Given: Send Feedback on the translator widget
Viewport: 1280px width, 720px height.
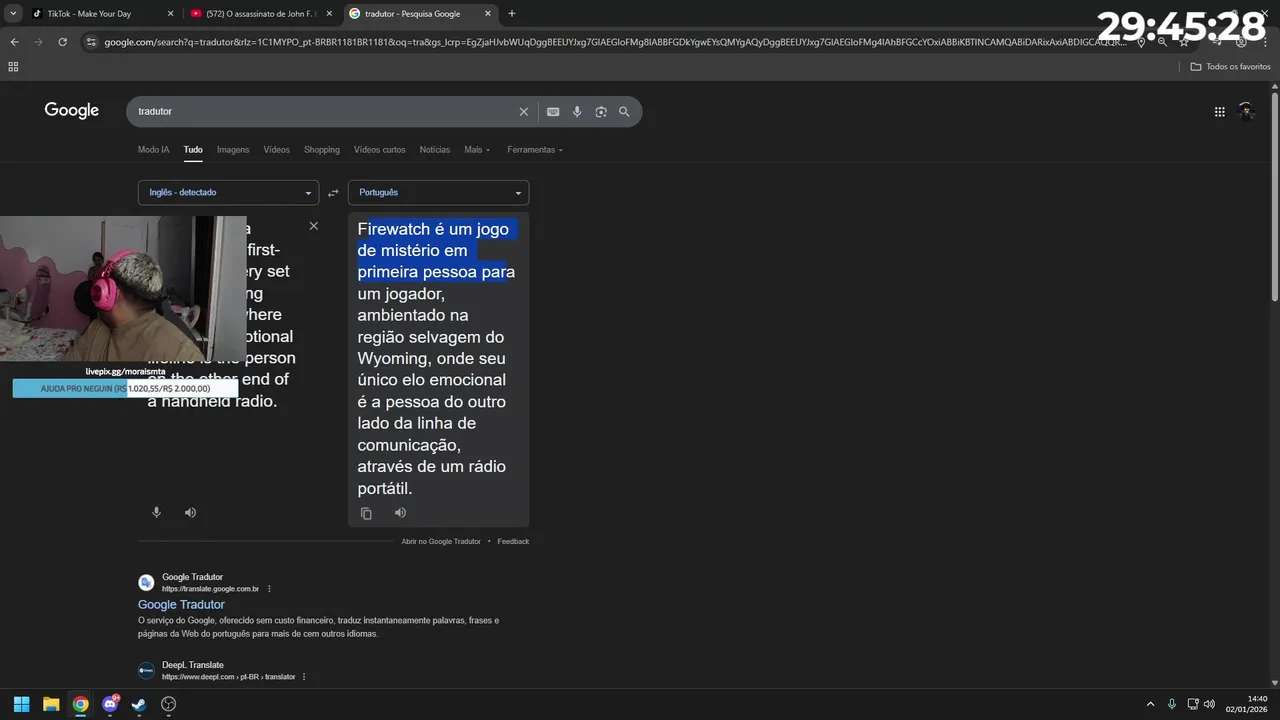Looking at the screenshot, I should (513, 541).
